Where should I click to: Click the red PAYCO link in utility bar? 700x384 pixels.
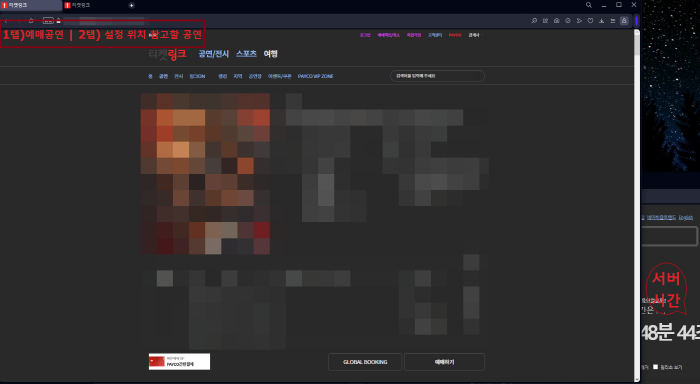tap(455, 35)
